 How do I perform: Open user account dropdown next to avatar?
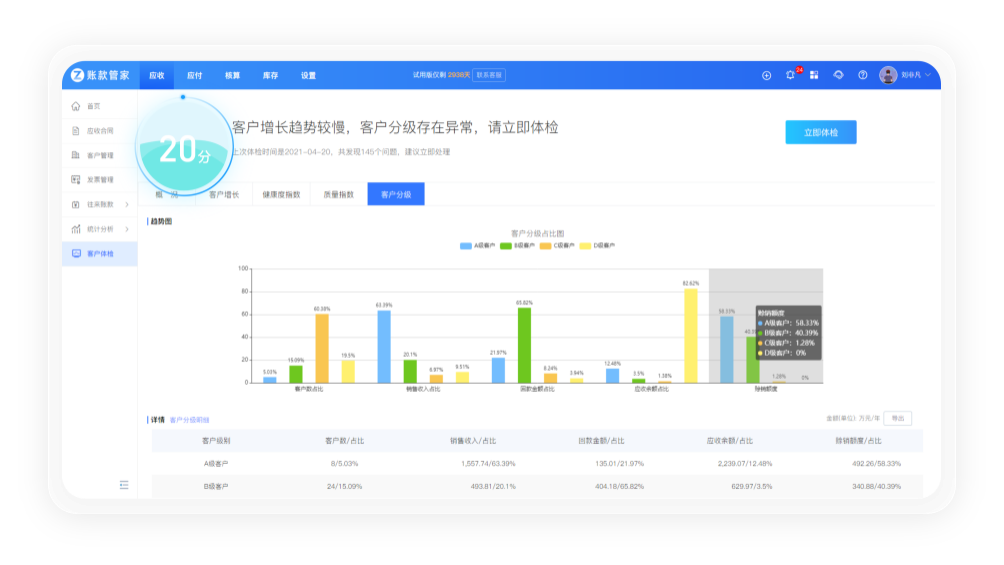[928, 75]
